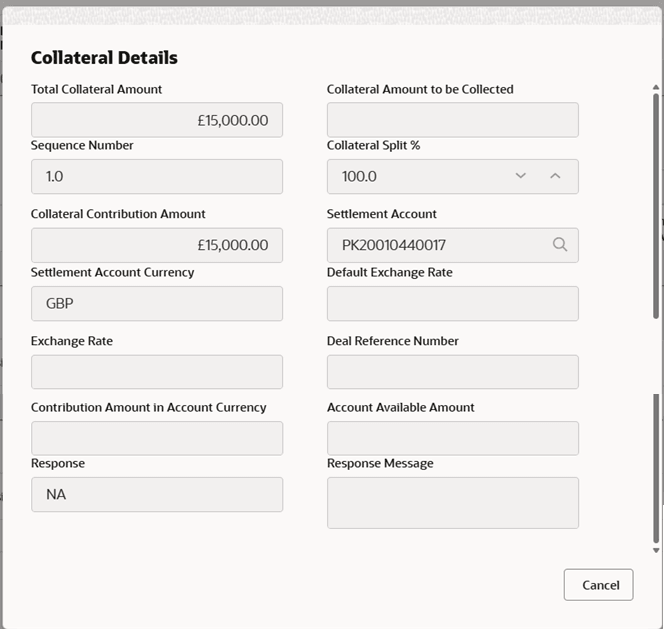
Task: Click the Response field showing NA
Action: [x=157, y=494]
